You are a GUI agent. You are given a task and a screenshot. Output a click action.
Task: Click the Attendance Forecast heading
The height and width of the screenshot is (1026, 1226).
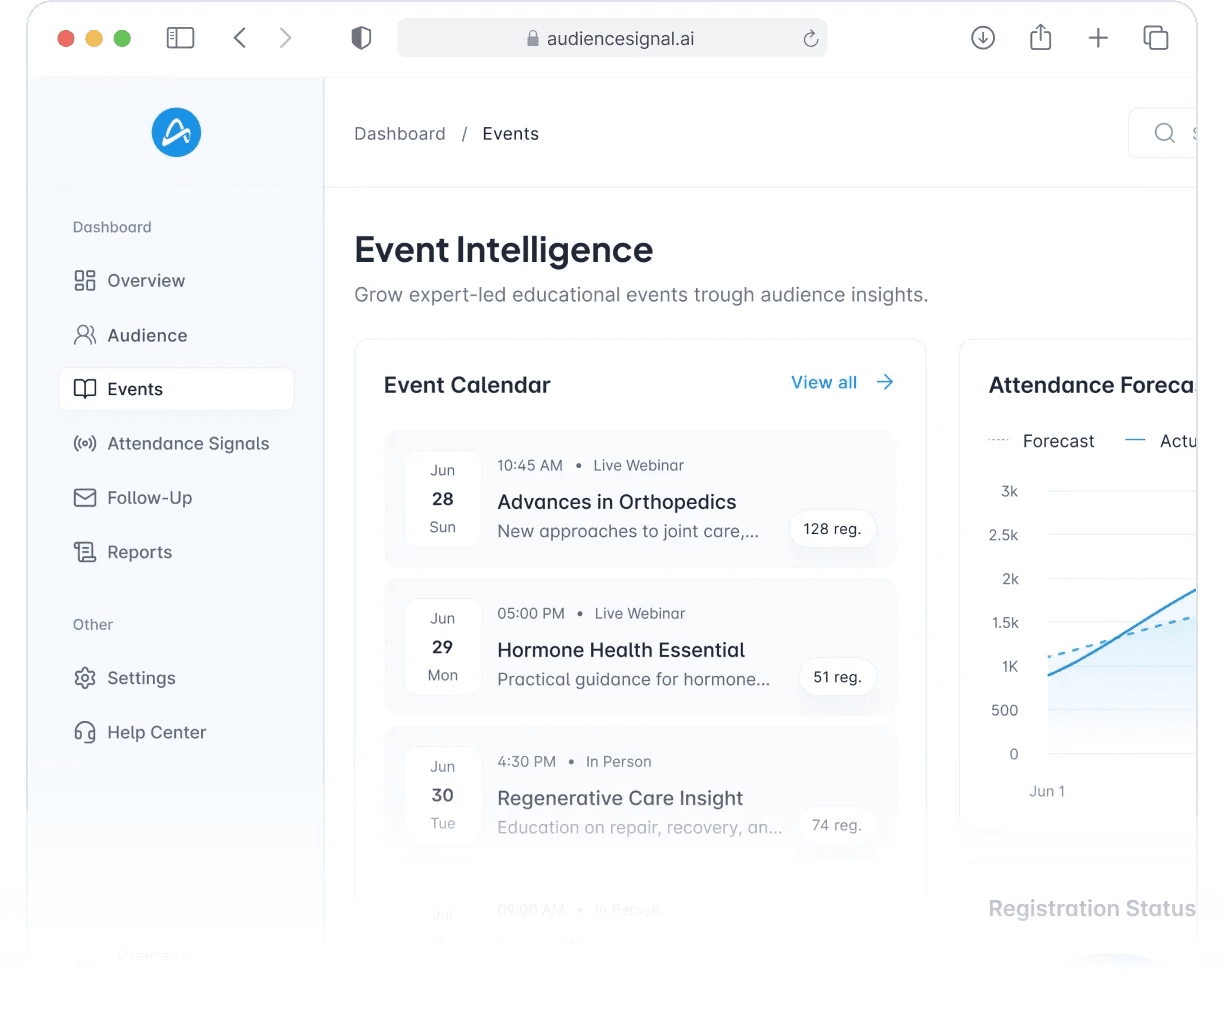pos(1093,385)
